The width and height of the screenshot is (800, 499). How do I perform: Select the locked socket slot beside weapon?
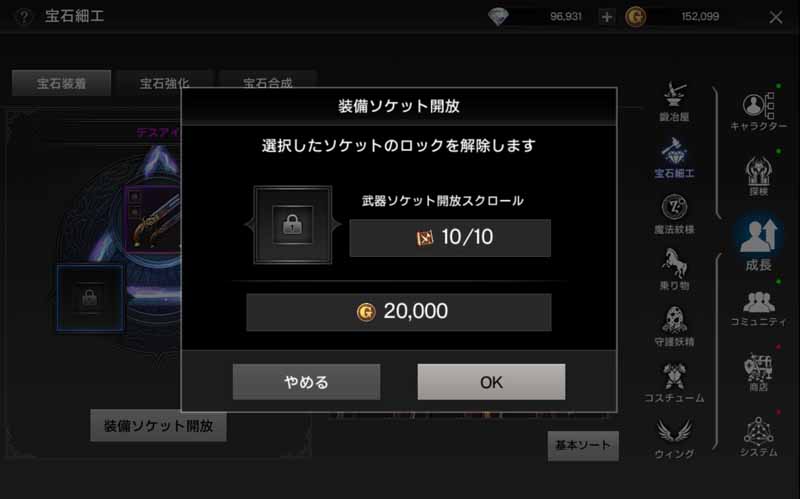90,298
